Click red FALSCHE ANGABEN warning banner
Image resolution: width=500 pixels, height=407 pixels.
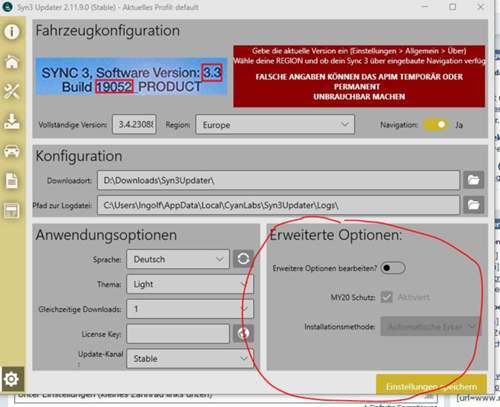click(x=359, y=76)
